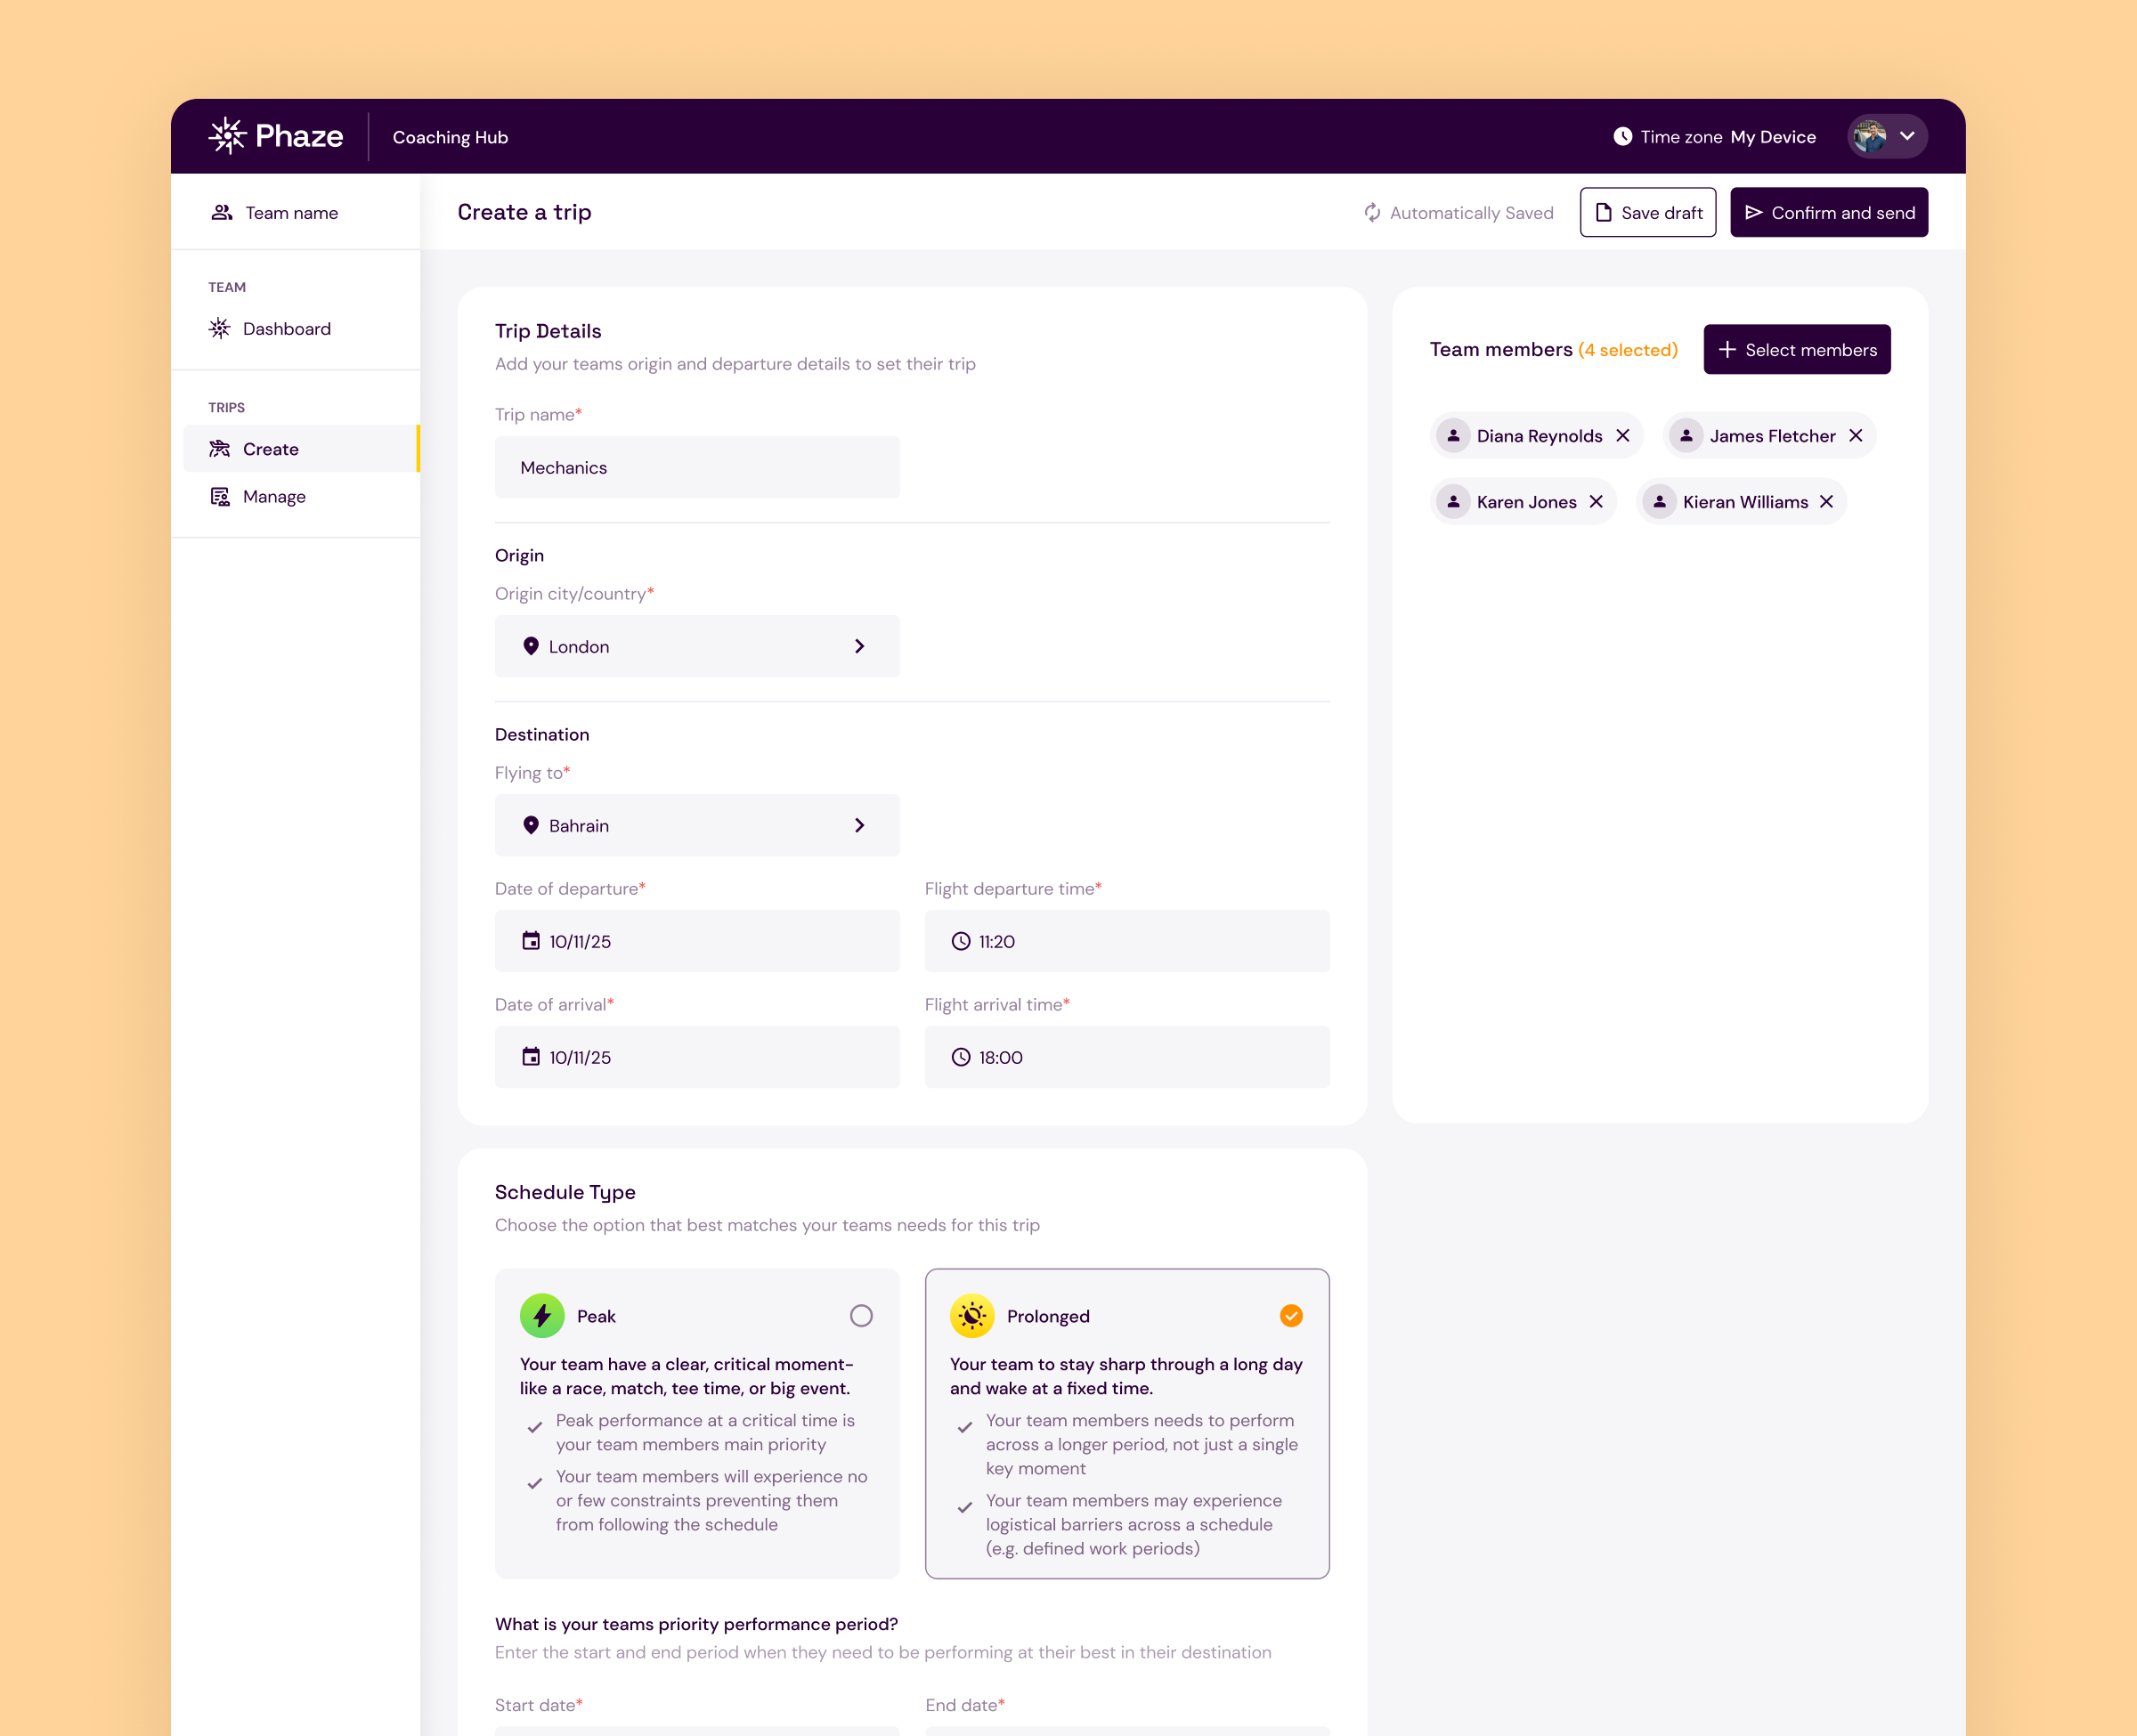Go to Manage trips in sidebar
This screenshot has width=2137, height=1736.
[274, 497]
